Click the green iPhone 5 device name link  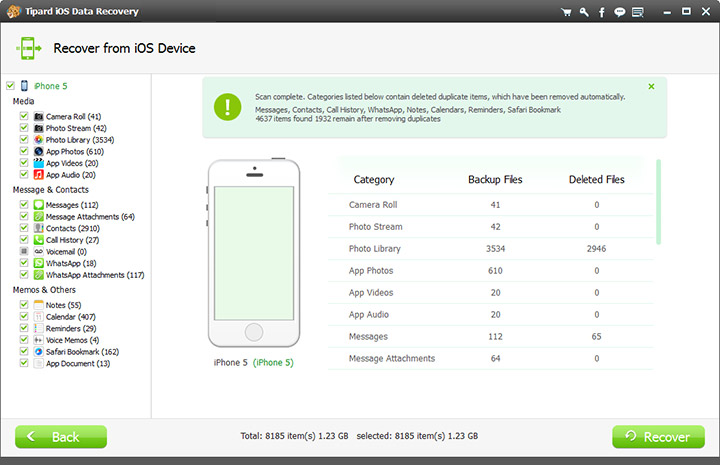(273, 363)
